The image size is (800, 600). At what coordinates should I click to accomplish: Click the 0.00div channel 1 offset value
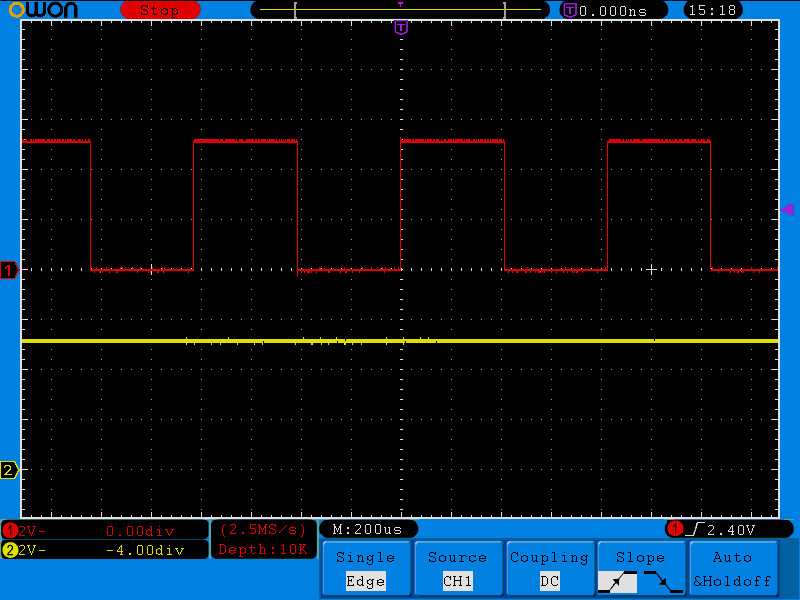pos(140,531)
